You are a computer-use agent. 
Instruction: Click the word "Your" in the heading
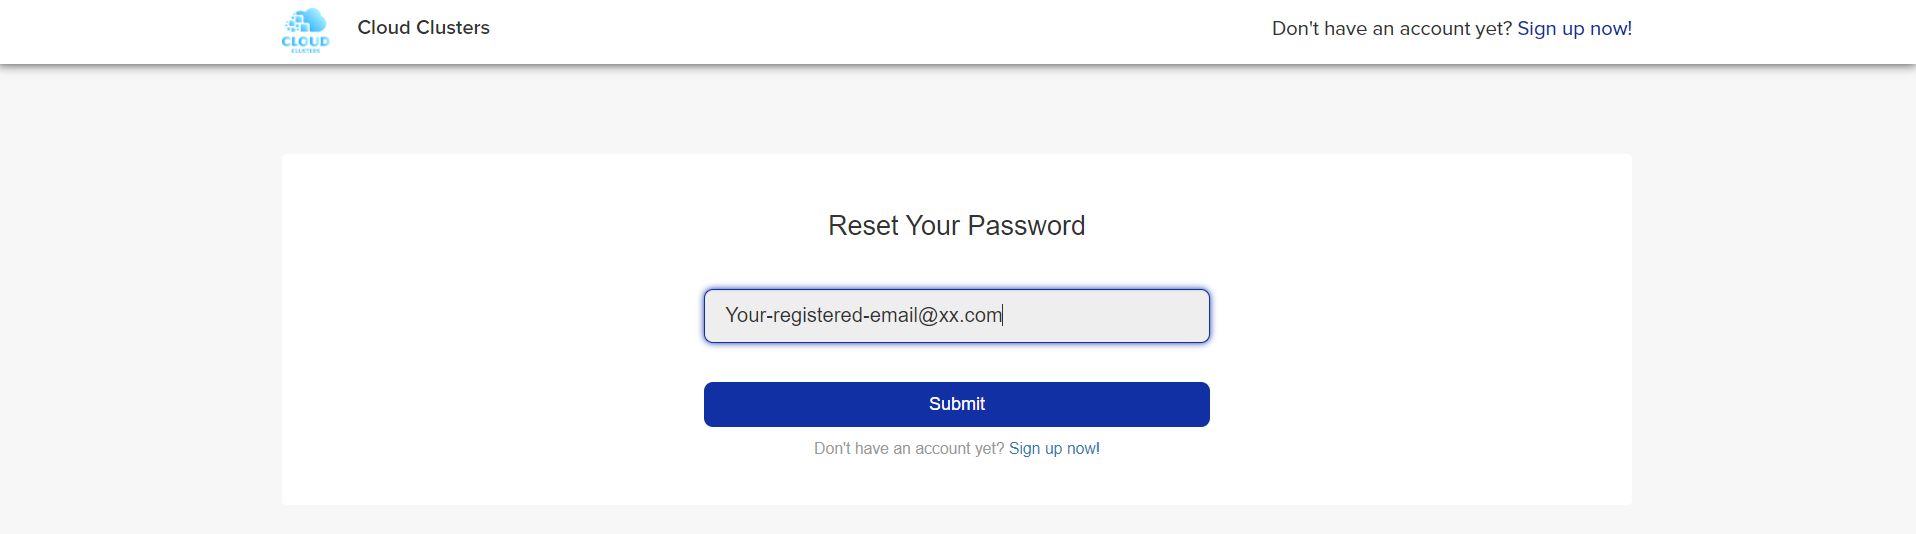[x=933, y=226]
